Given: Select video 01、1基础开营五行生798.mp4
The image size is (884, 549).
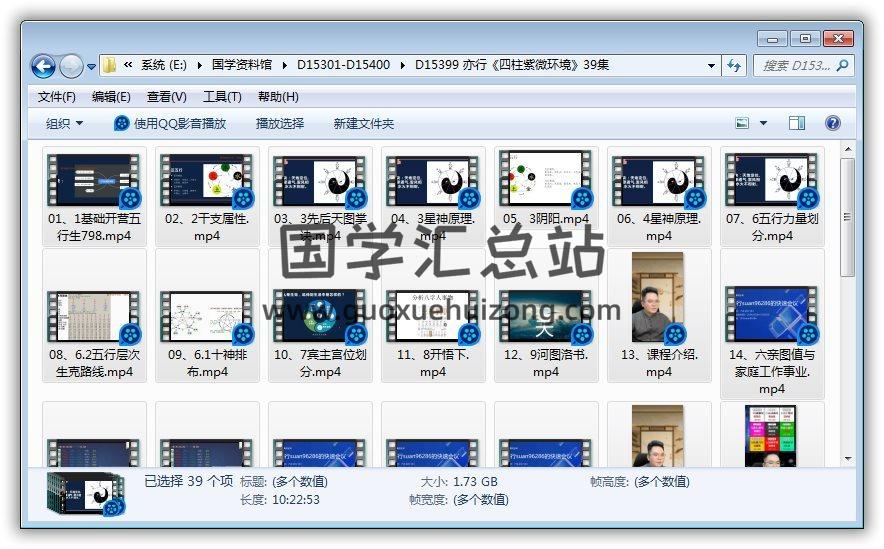Looking at the screenshot, I should coord(94,196).
